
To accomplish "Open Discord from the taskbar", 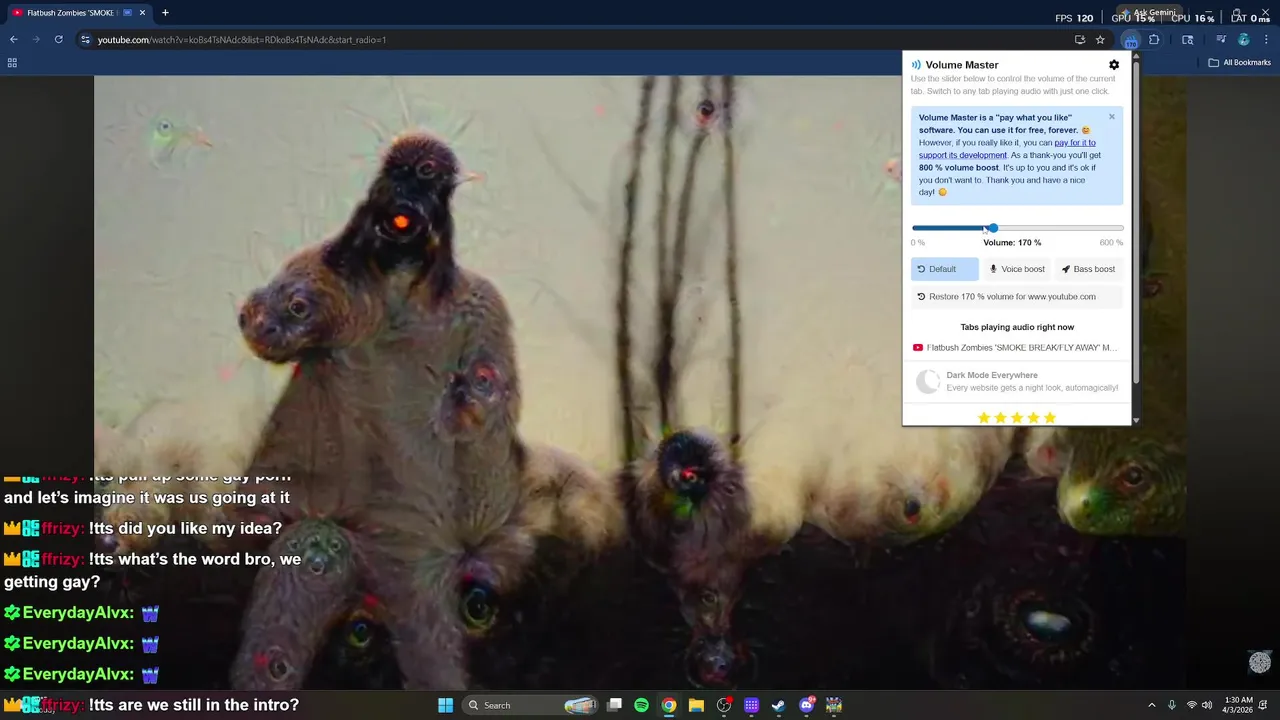I will (807, 706).
